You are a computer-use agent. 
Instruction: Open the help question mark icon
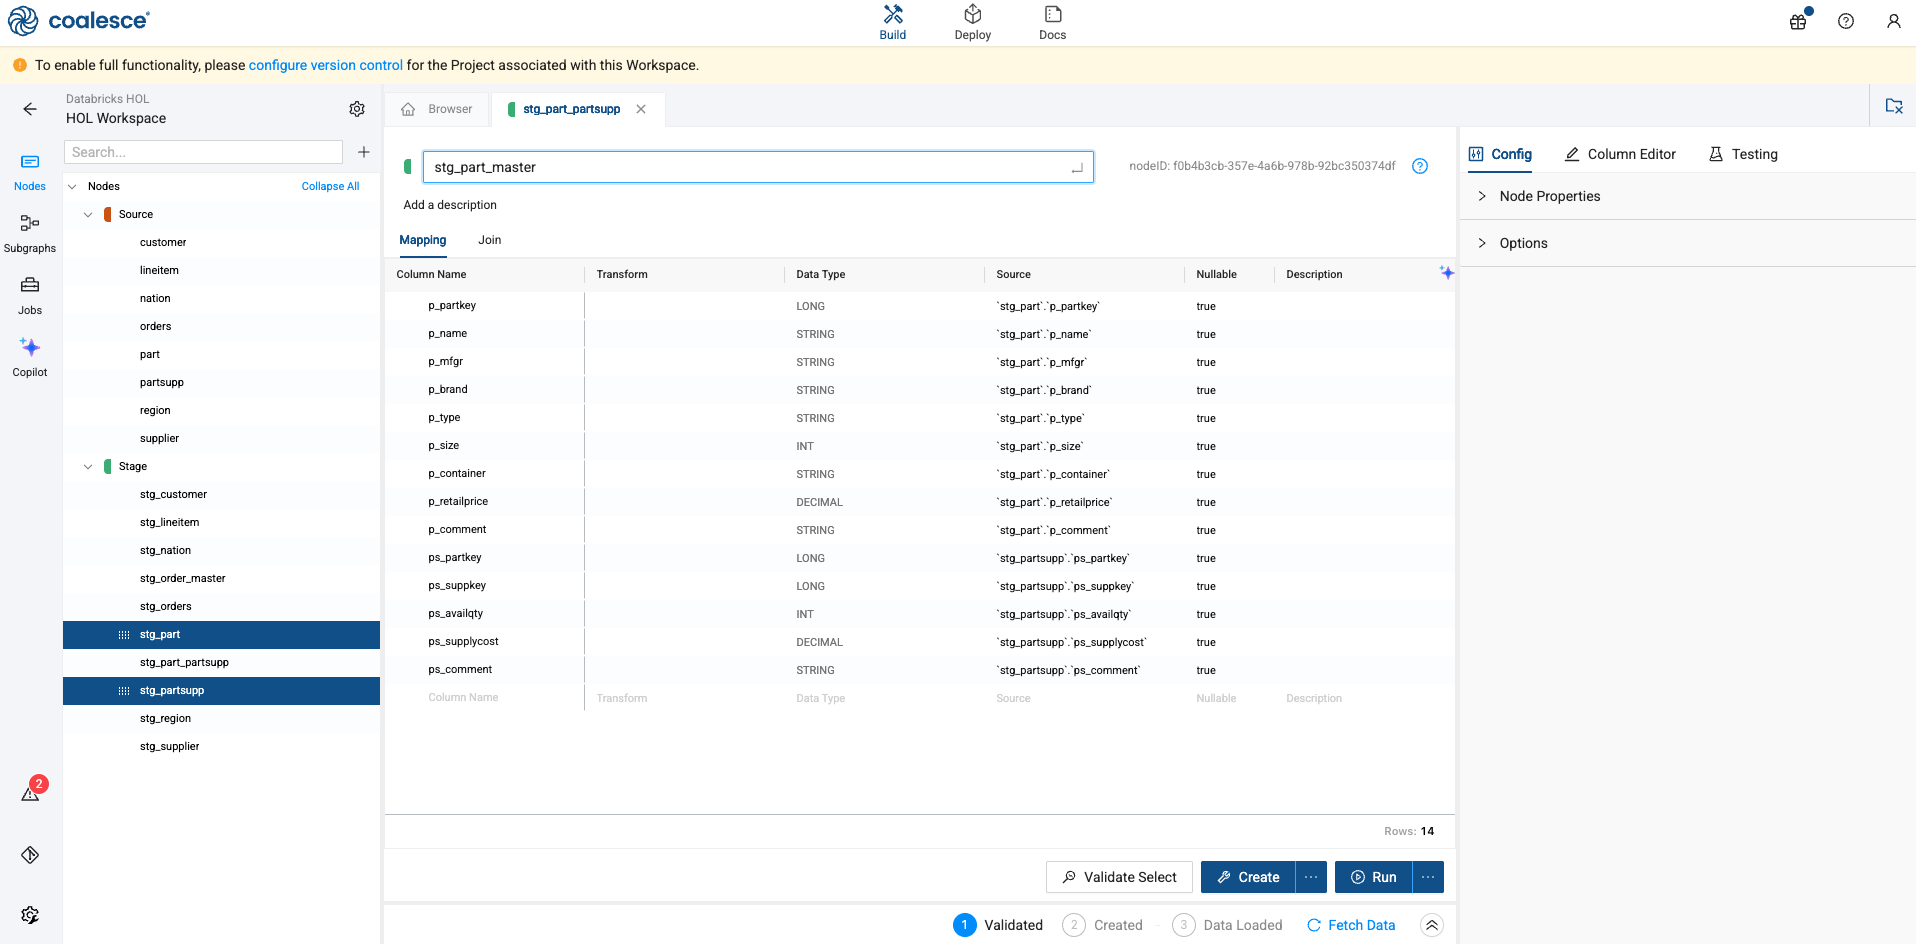tap(1846, 21)
